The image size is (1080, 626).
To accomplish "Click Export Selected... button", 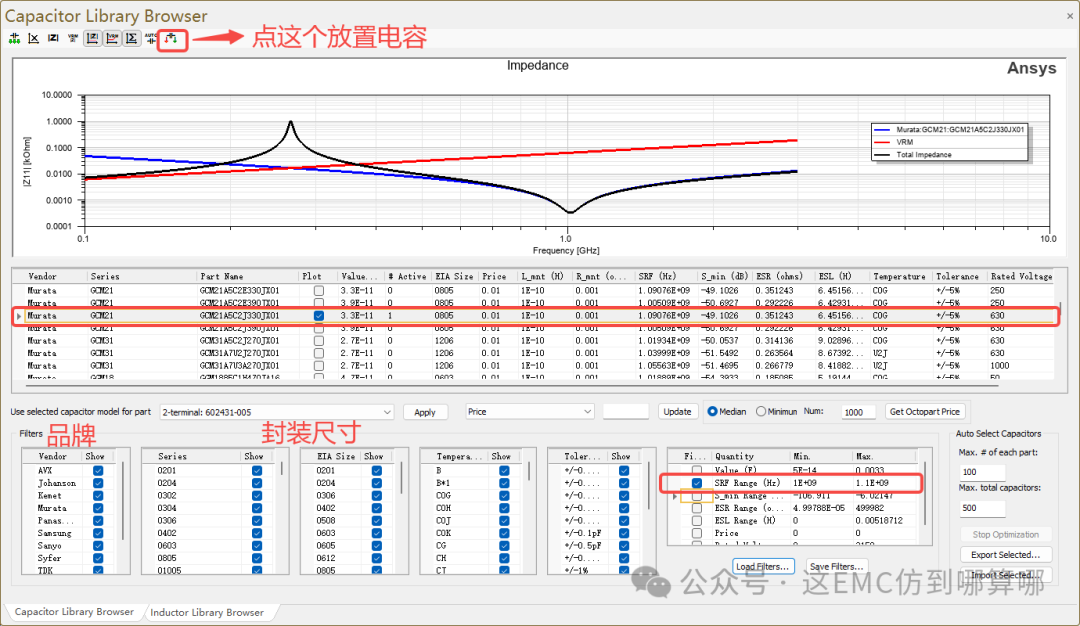I will point(1005,554).
